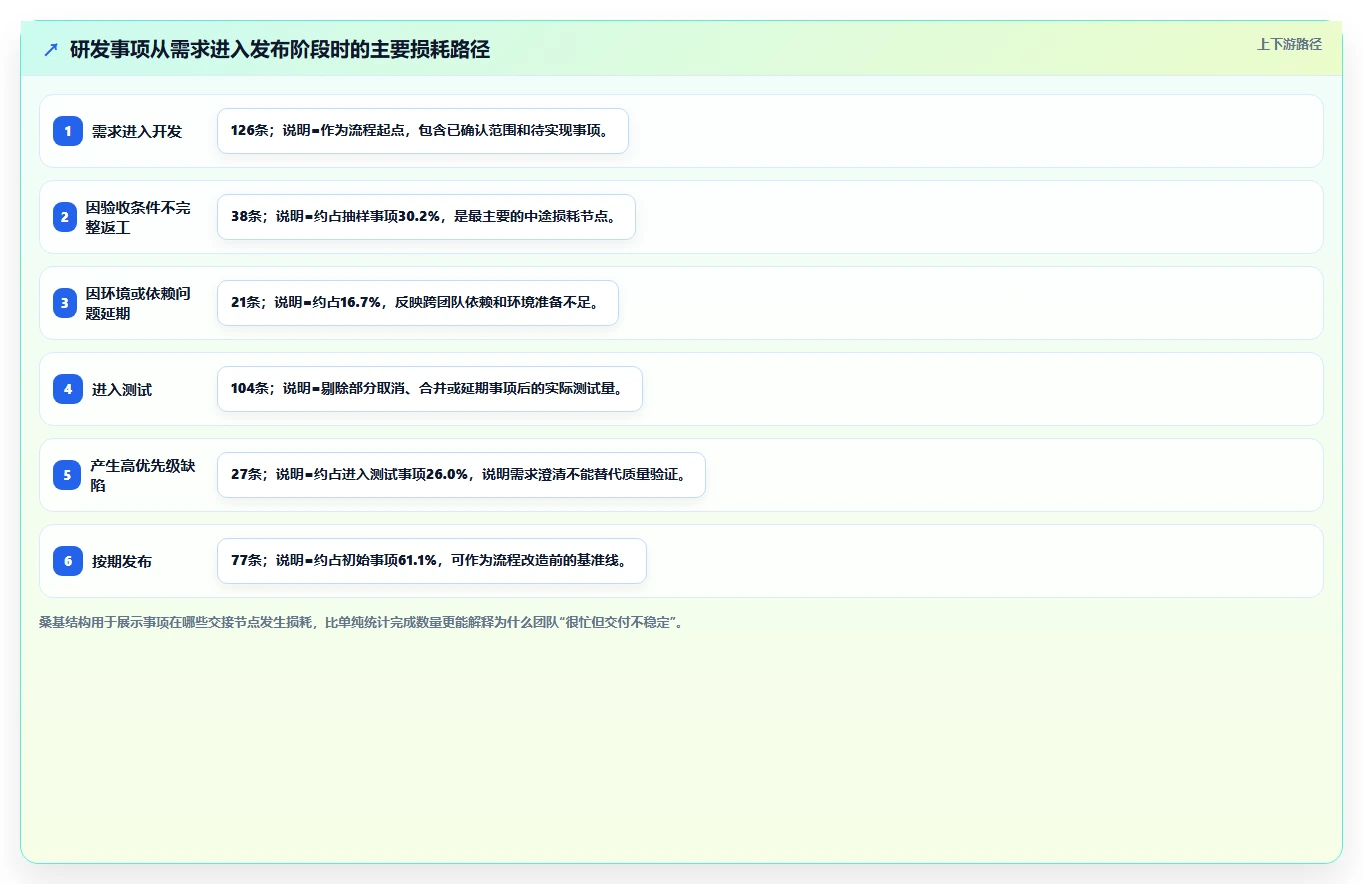The height and width of the screenshot is (884, 1363).
Task: Select the 按期发布 step label
Action: (x=122, y=561)
